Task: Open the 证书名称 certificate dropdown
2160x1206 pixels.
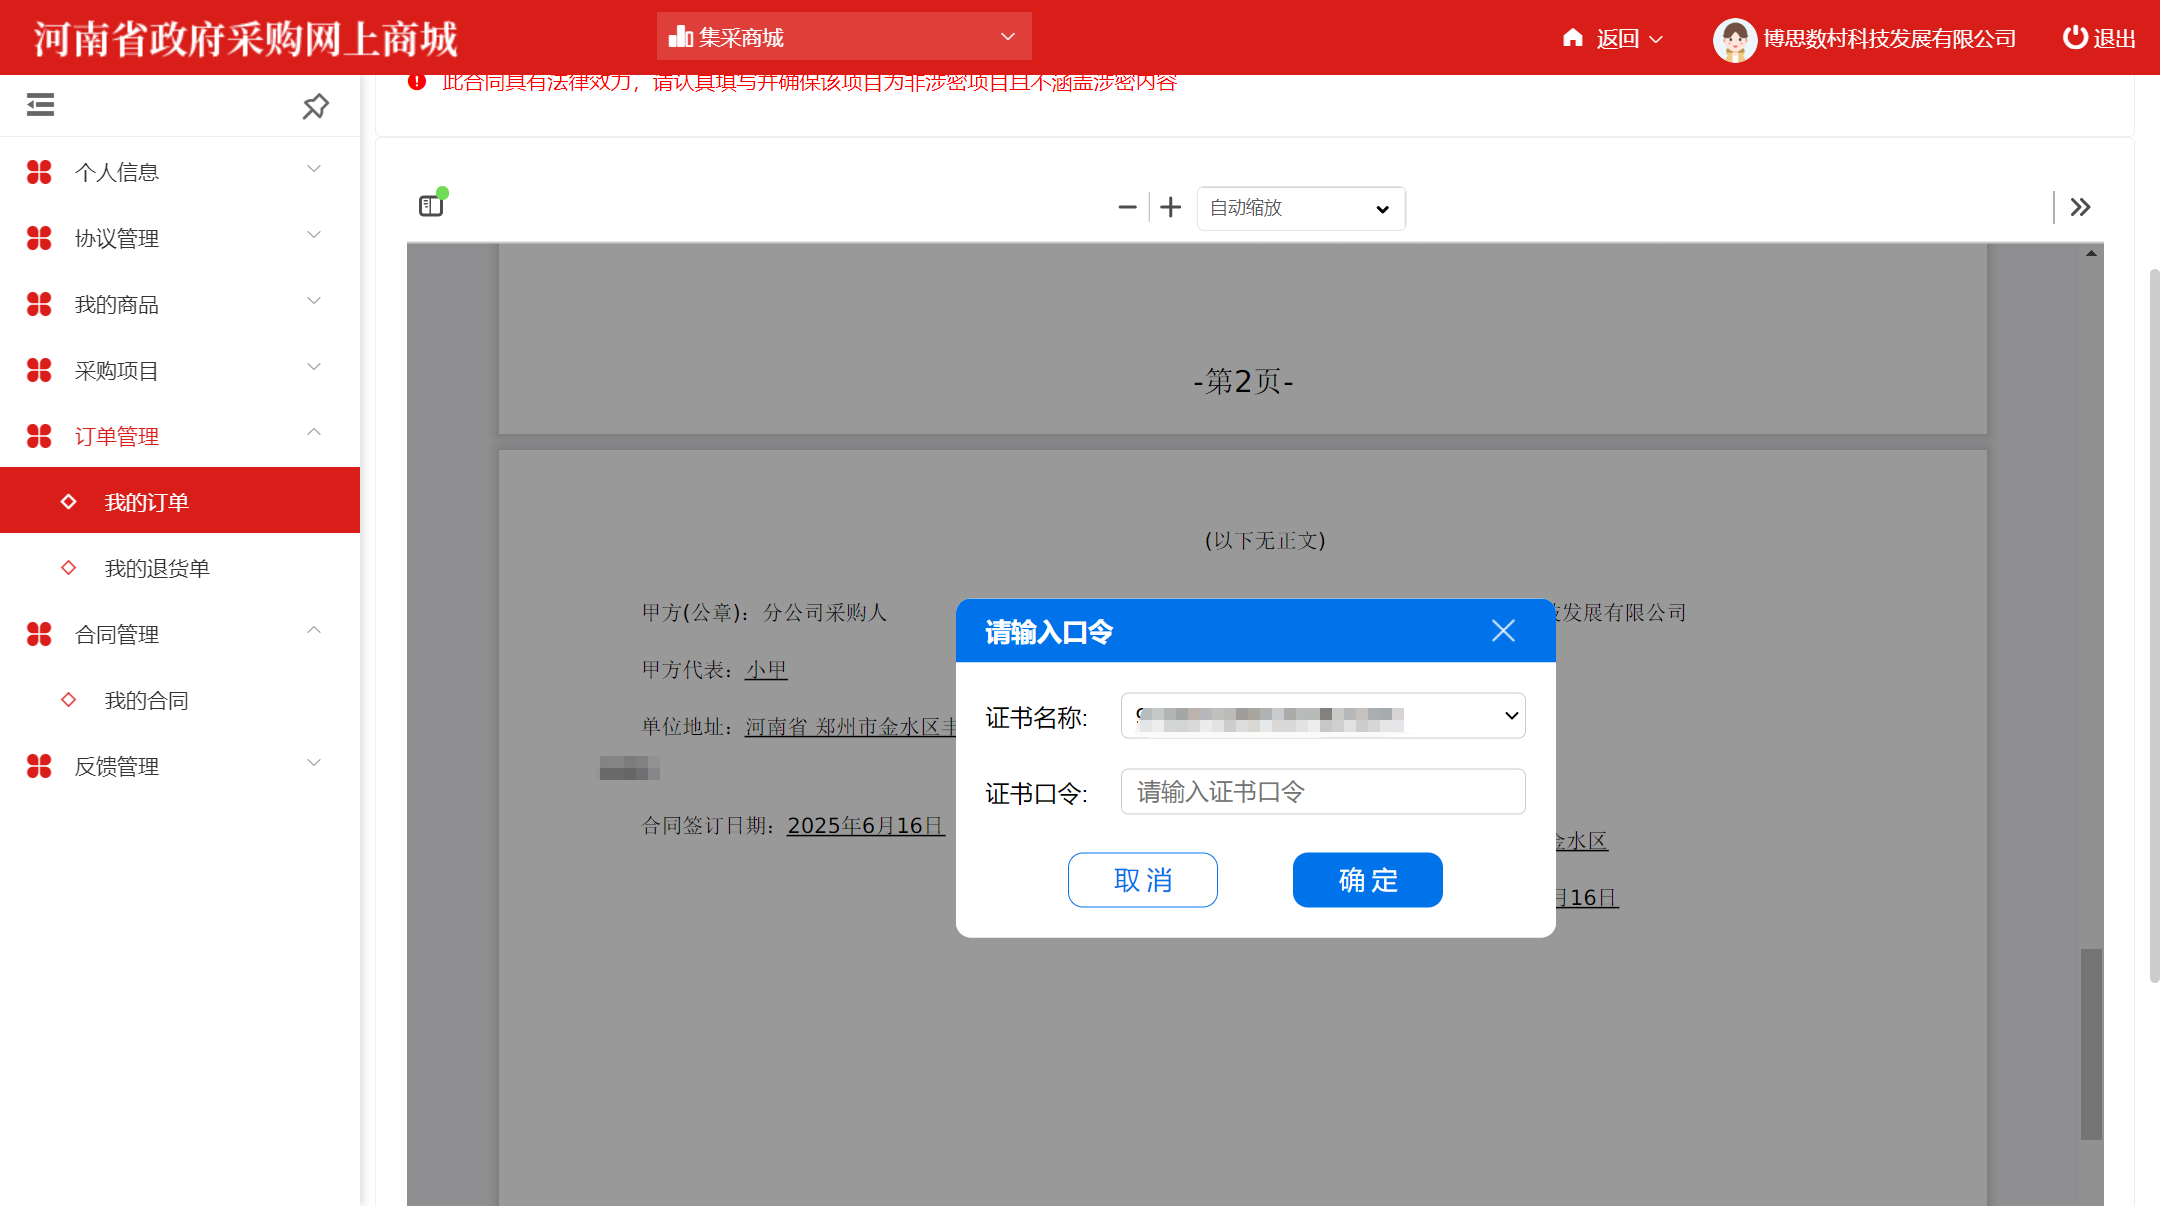Action: [x=1323, y=716]
